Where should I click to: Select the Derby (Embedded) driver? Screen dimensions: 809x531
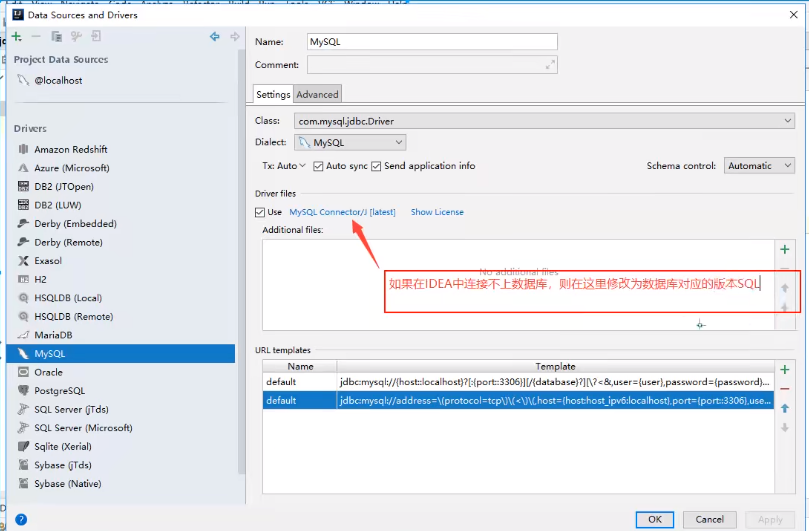[121, 223]
